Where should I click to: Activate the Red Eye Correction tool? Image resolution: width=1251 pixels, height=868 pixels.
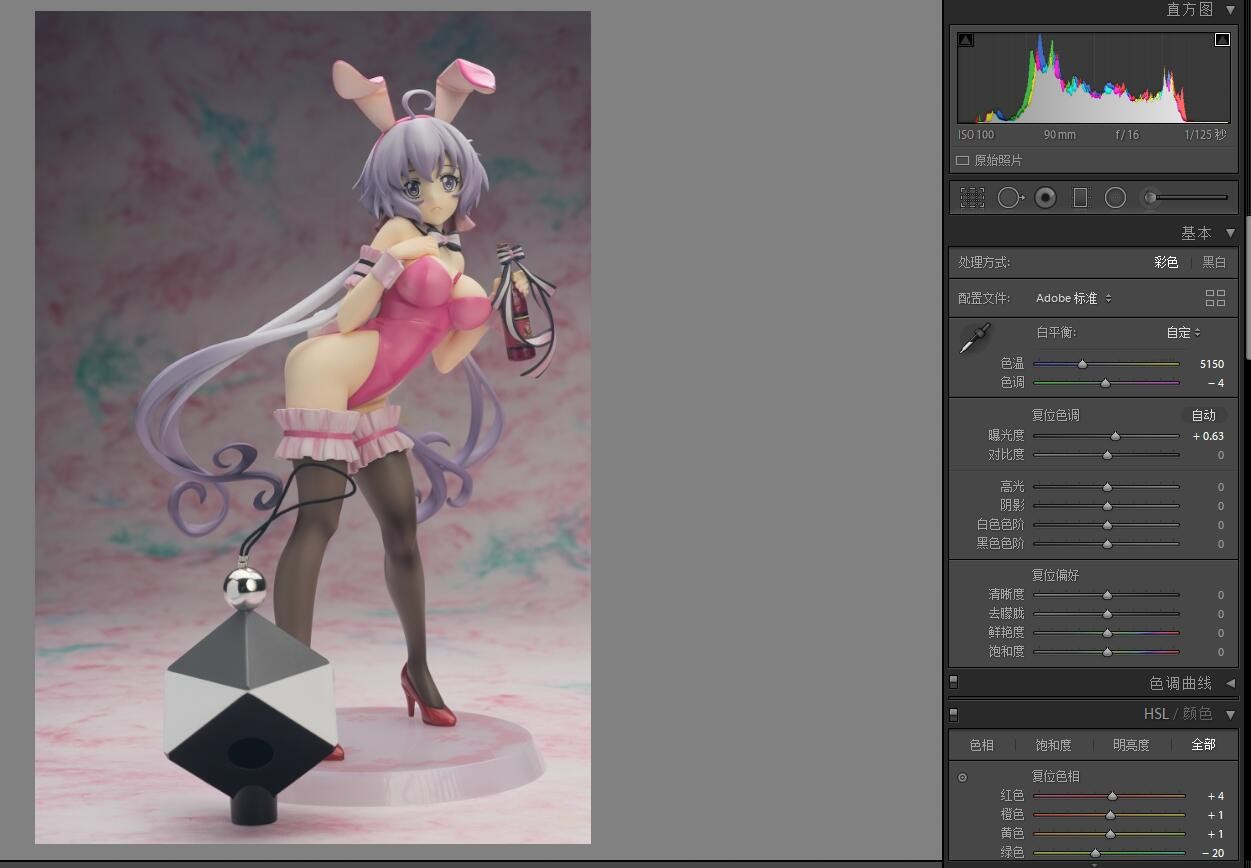(x=1045, y=198)
